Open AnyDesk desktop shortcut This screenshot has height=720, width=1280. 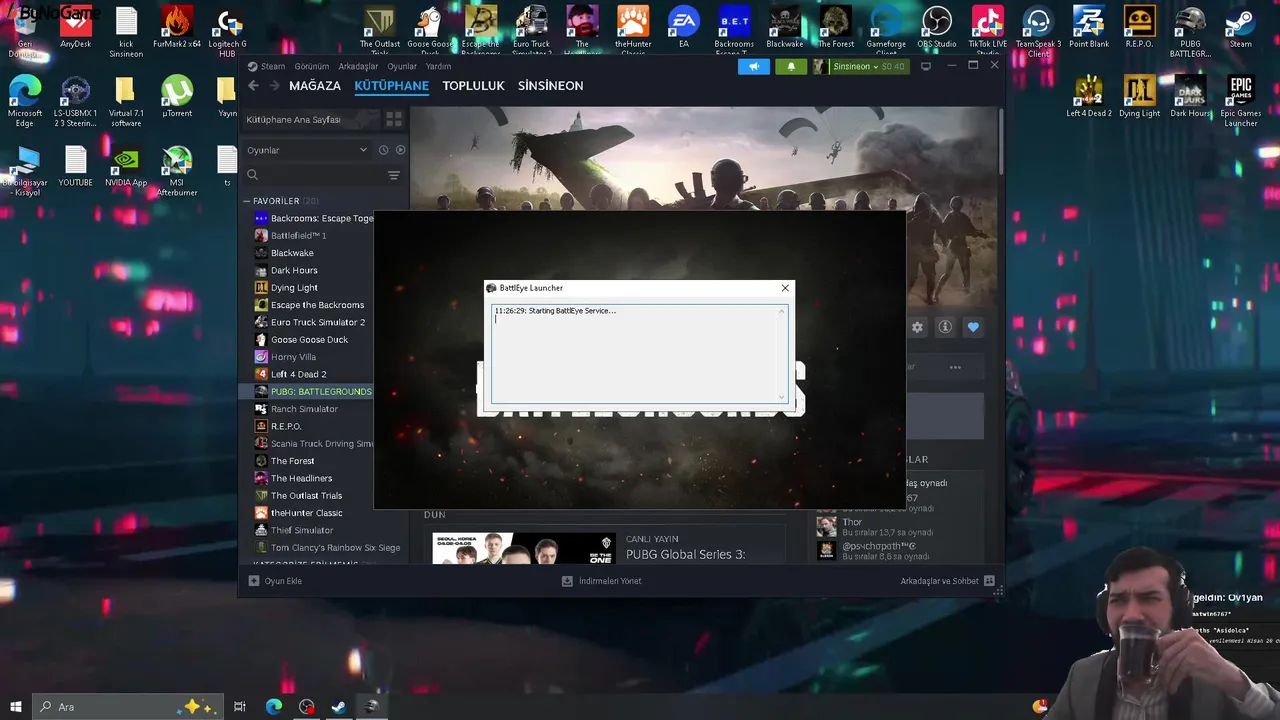pyautogui.click(x=76, y=28)
